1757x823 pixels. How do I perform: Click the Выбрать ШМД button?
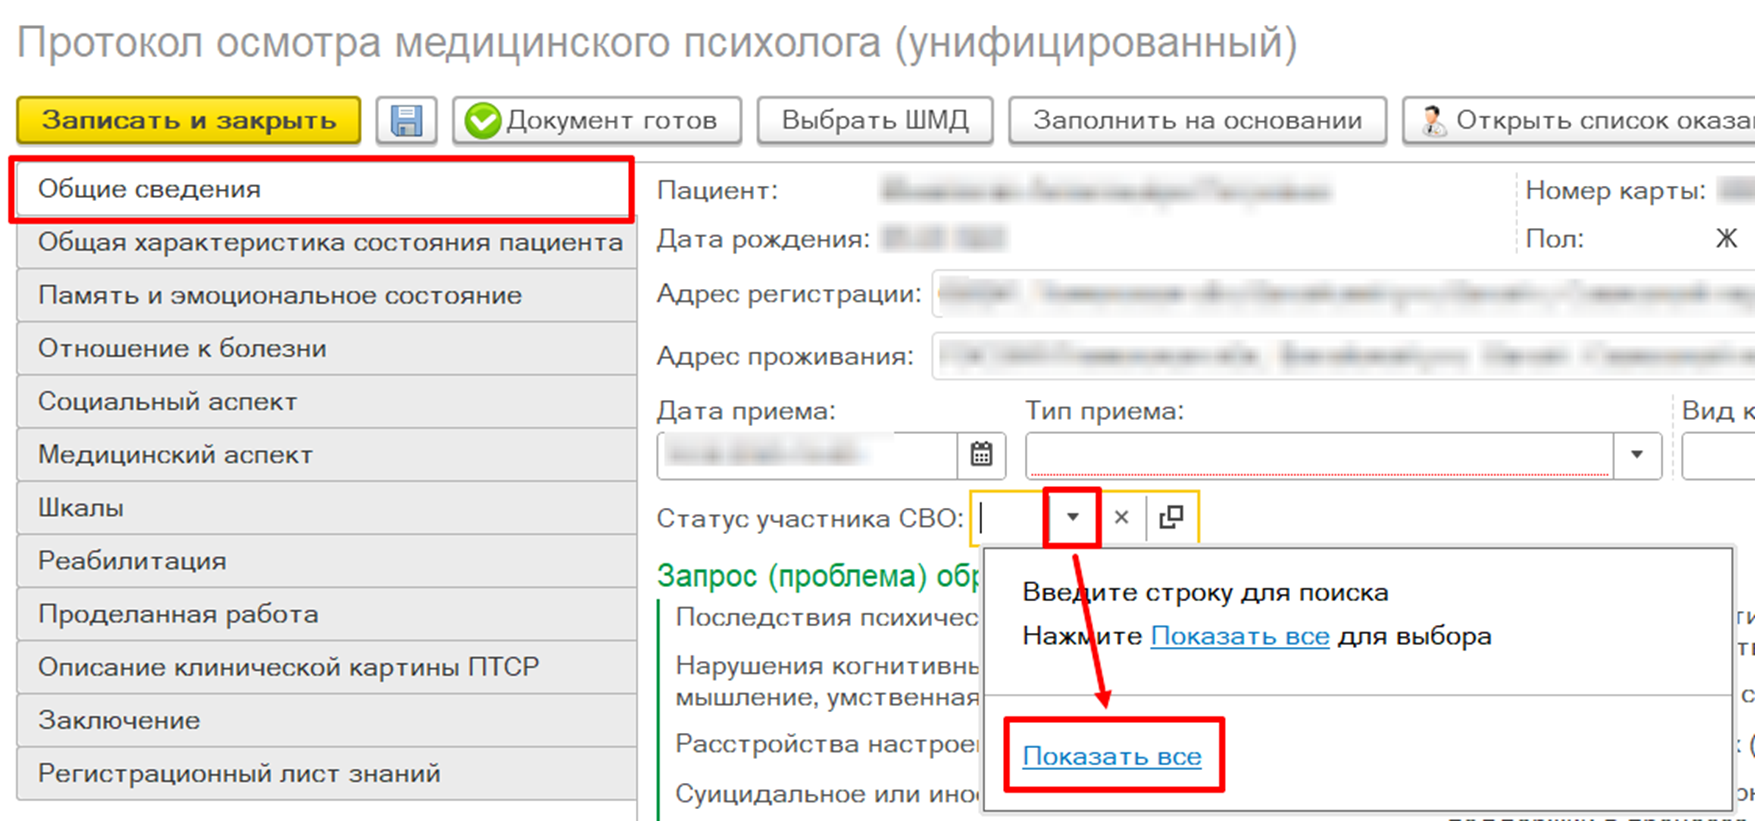(874, 121)
